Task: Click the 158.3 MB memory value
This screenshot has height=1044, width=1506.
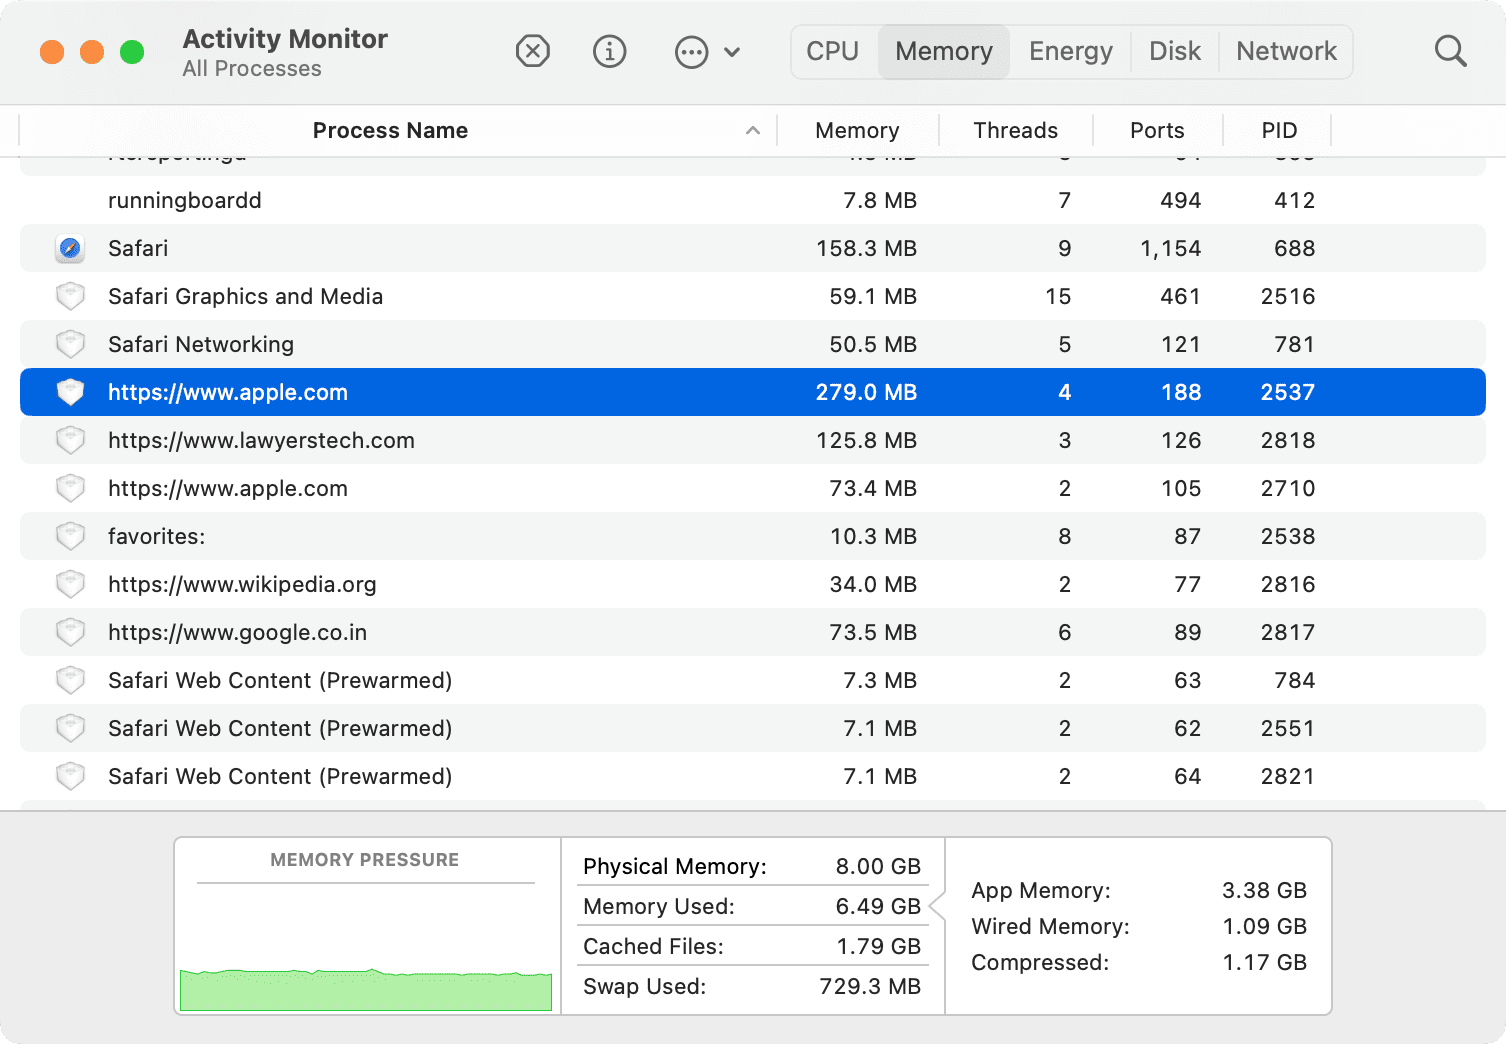Action: tap(866, 248)
